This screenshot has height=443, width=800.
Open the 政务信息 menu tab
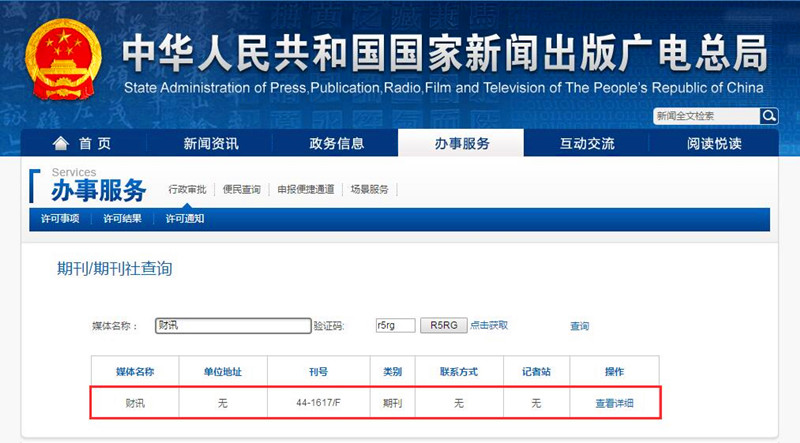[336, 143]
